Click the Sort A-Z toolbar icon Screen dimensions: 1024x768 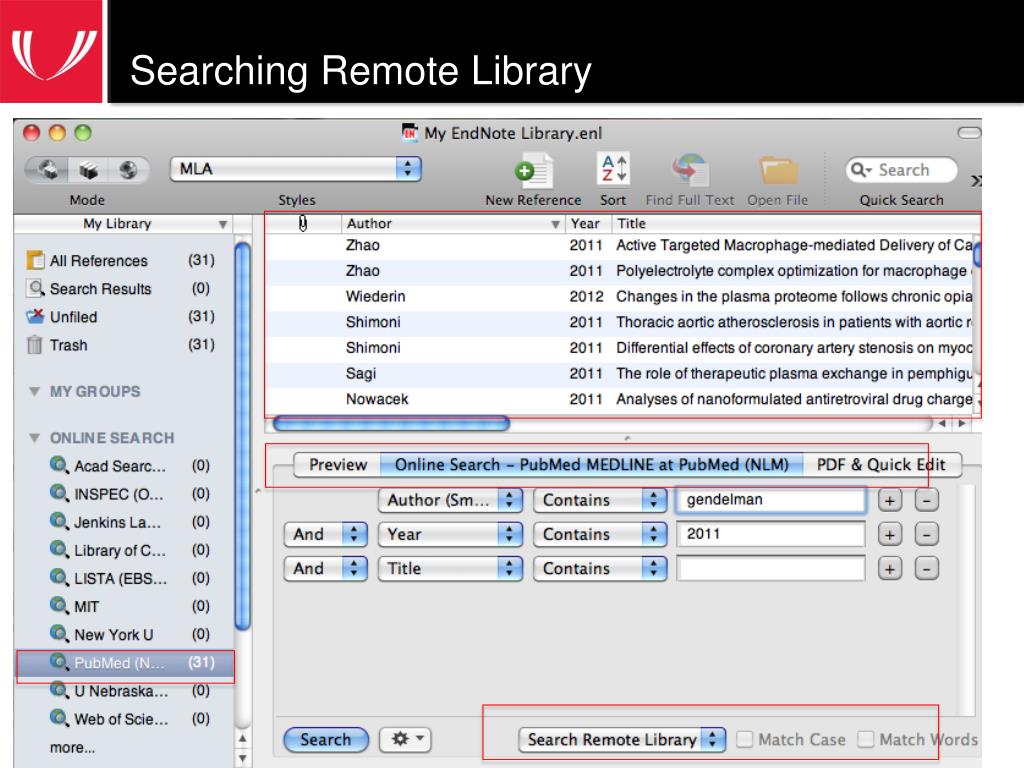(x=612, y=170)
